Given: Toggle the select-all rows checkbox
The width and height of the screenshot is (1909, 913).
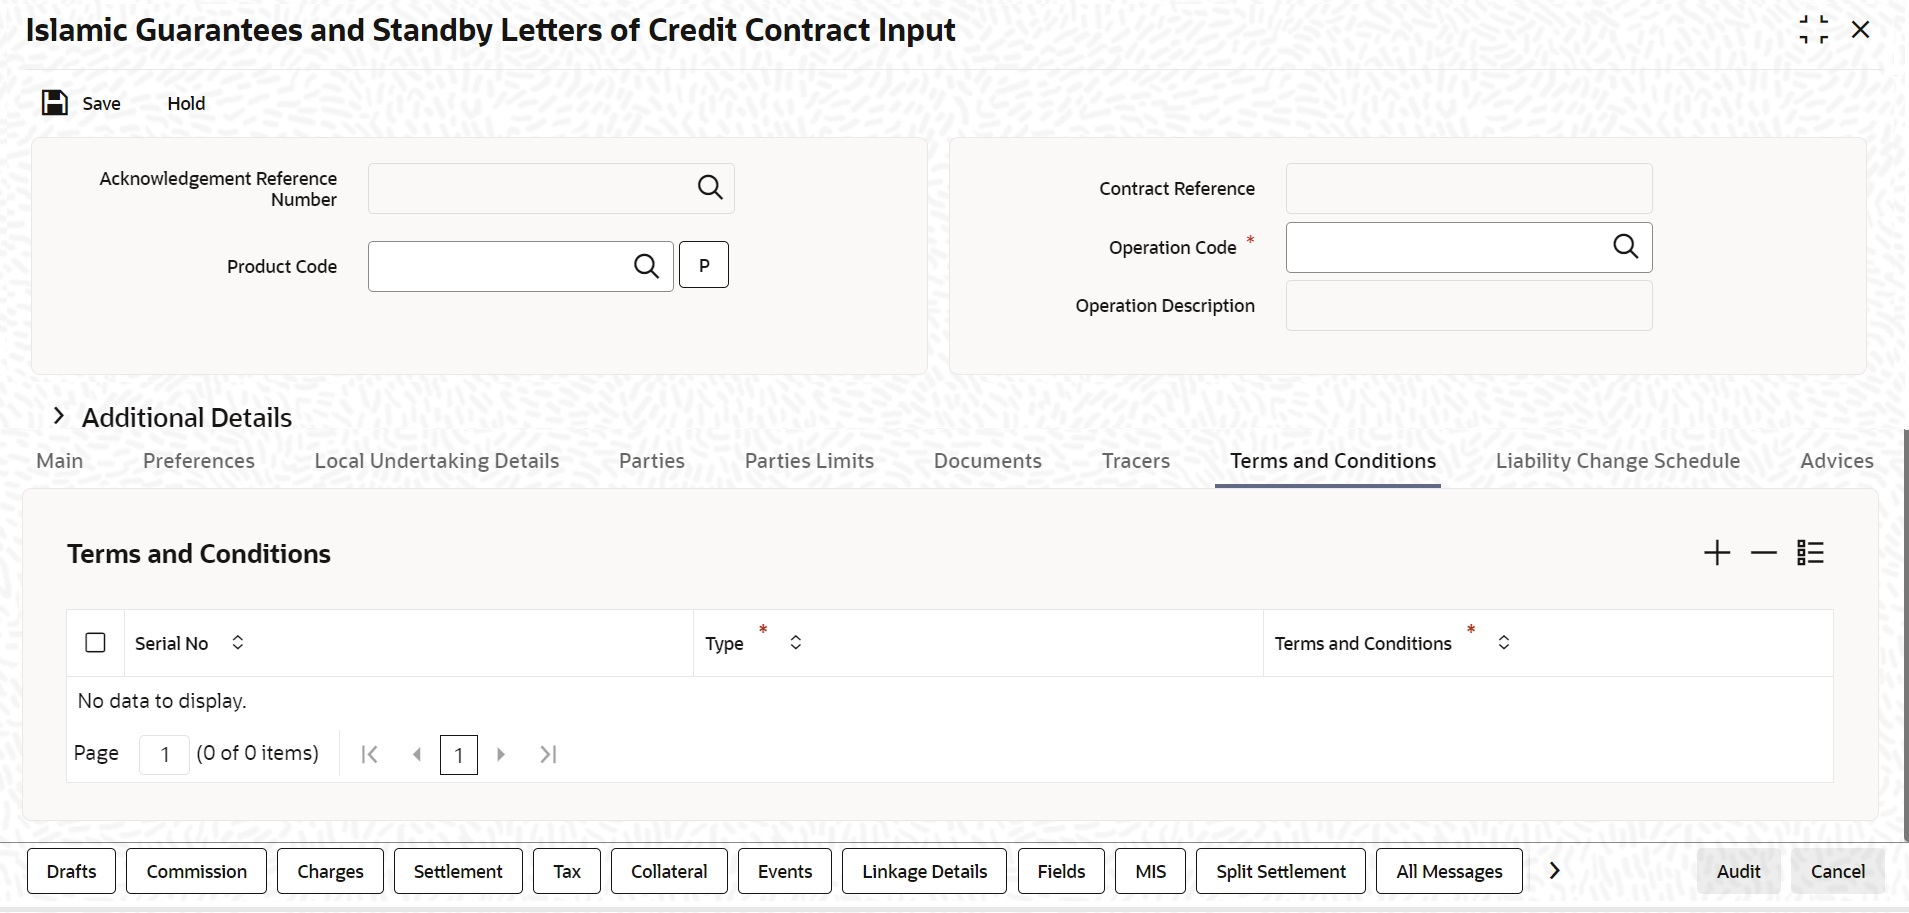Looking at the screenshot, I should [x=95, y=643].
